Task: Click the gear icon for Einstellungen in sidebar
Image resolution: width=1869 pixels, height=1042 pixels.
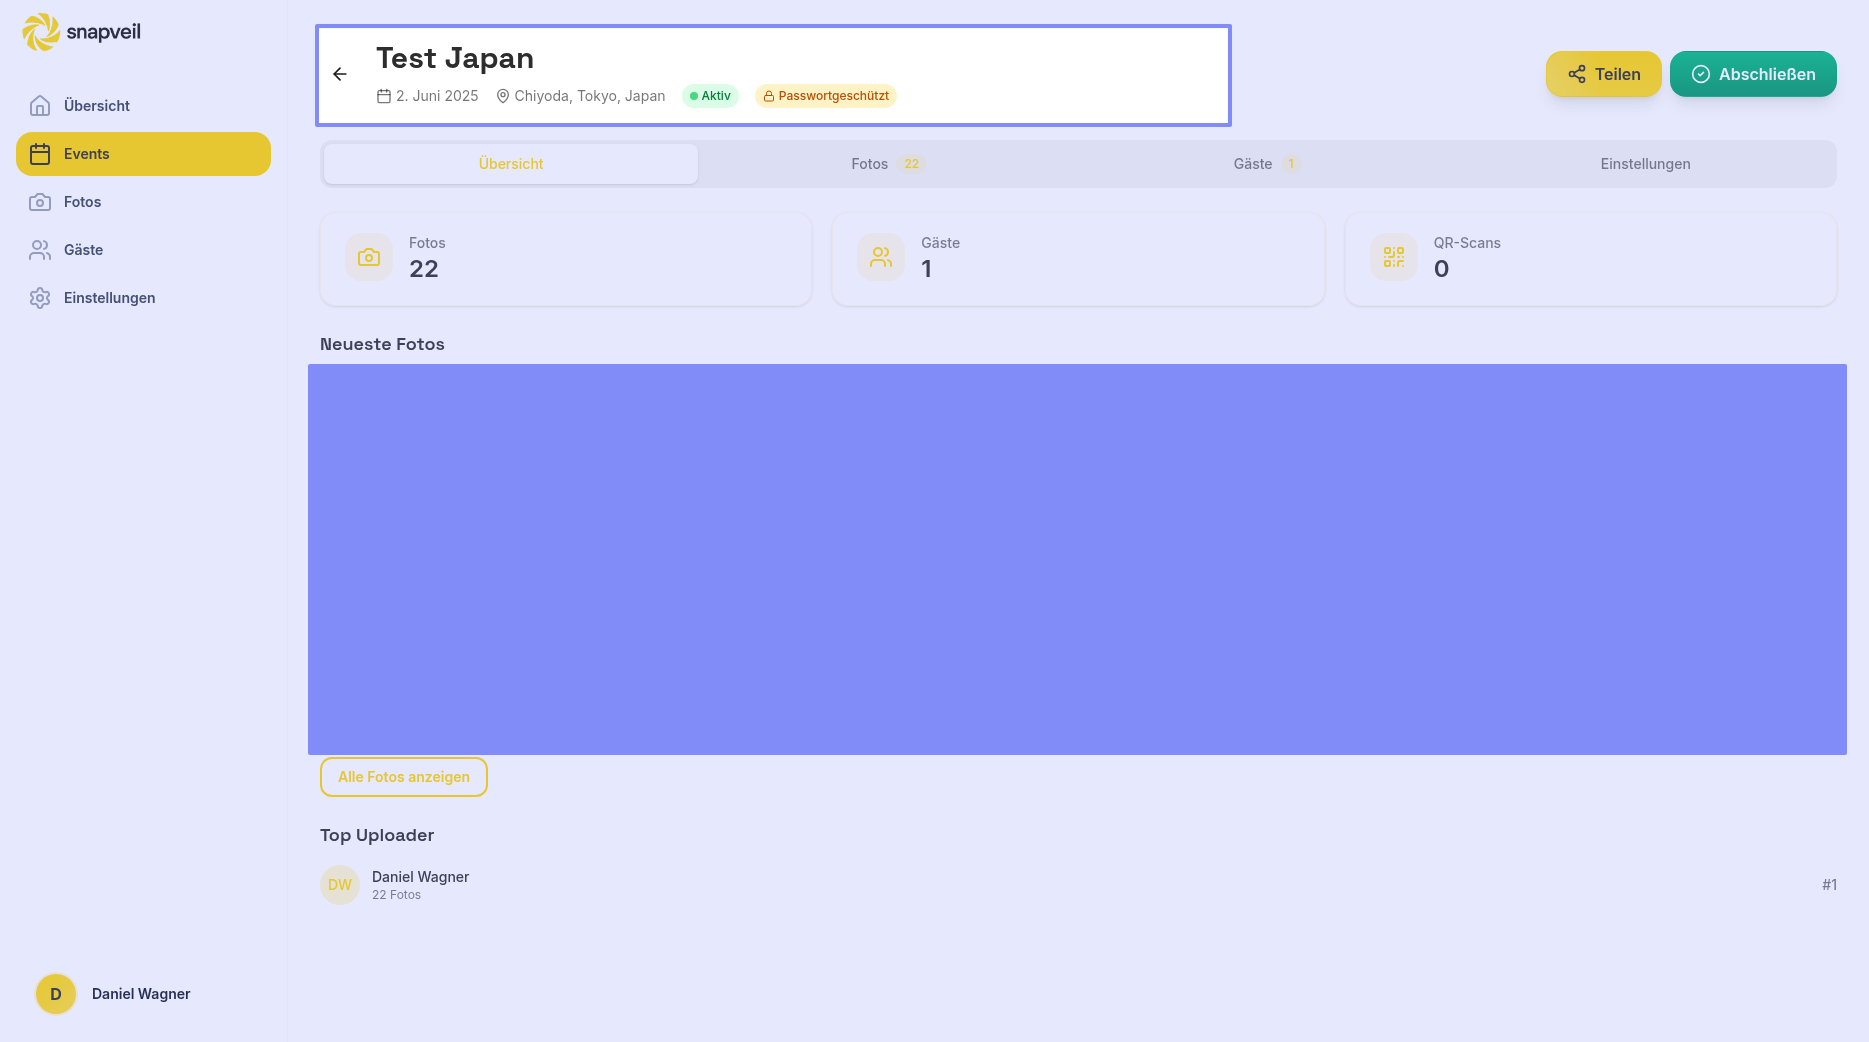Action: point(40,298)
